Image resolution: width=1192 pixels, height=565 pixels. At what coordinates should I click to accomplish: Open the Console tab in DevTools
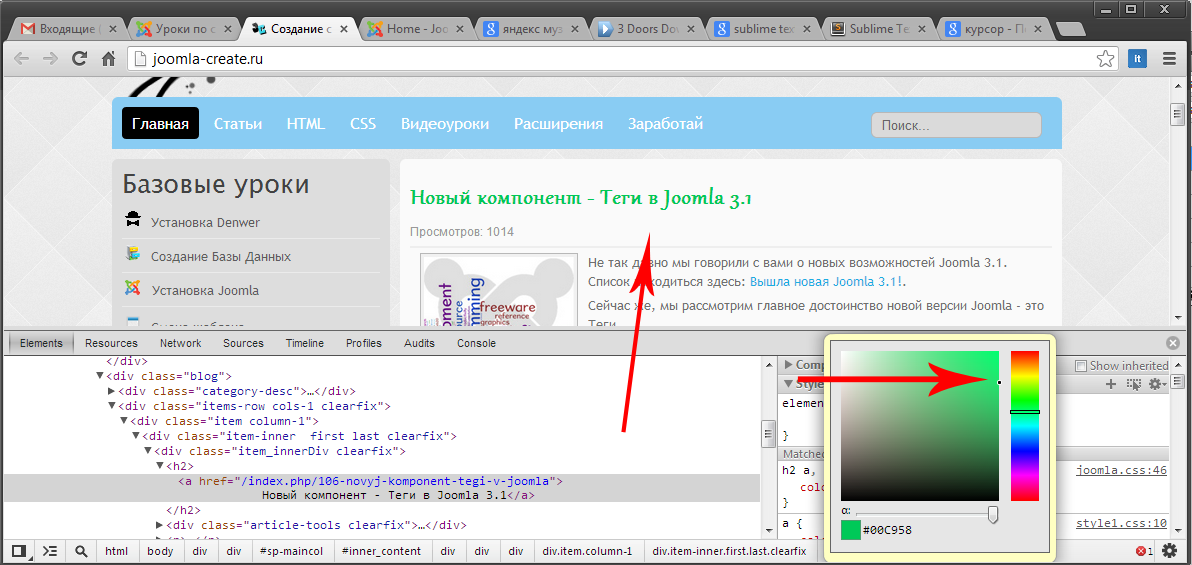point(476,343)
